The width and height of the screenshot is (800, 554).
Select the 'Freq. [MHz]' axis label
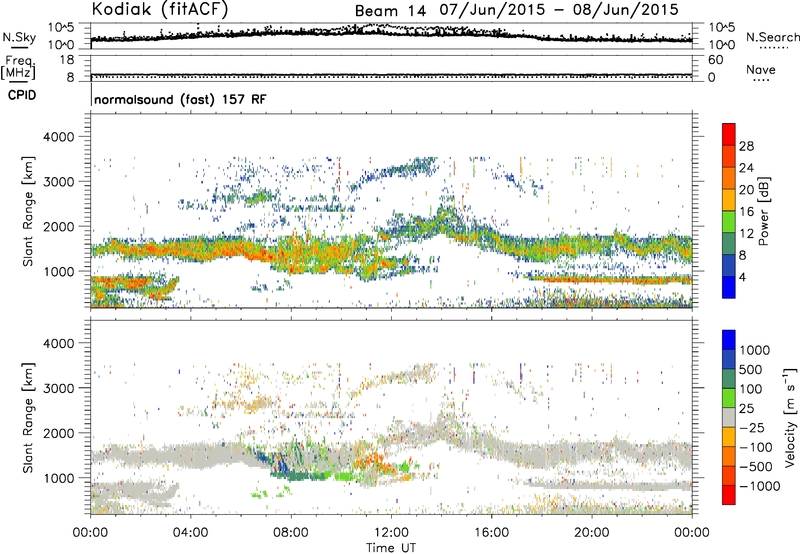point(20,68)
